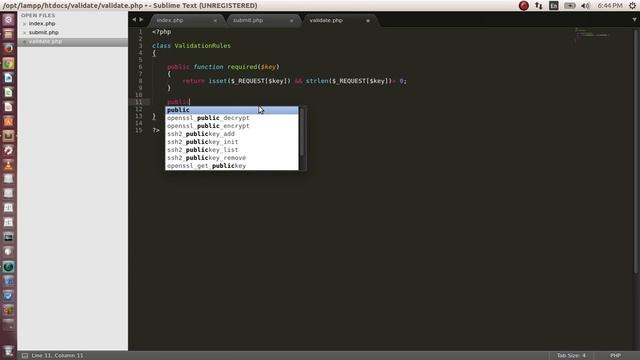The height and width of the screenshot is (360, 640).
Task: Launch Firefox from the dock
Action: (x=8, y=49)
